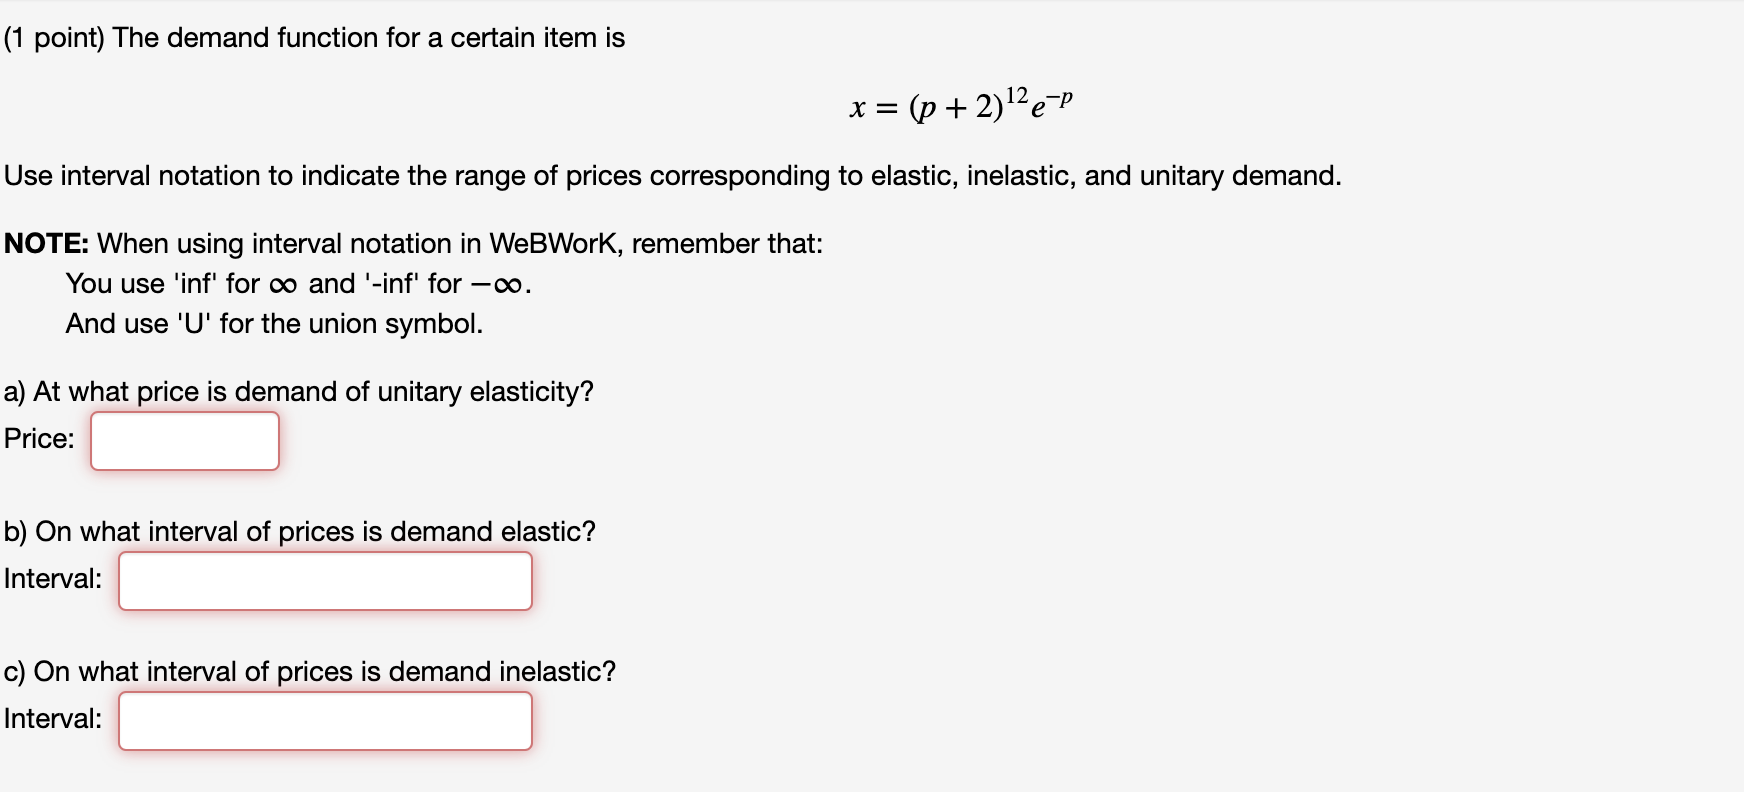The height and width of the screenshot is (792, 1744).
Task: Click the 'Price:' label
Action: (38, 437)
